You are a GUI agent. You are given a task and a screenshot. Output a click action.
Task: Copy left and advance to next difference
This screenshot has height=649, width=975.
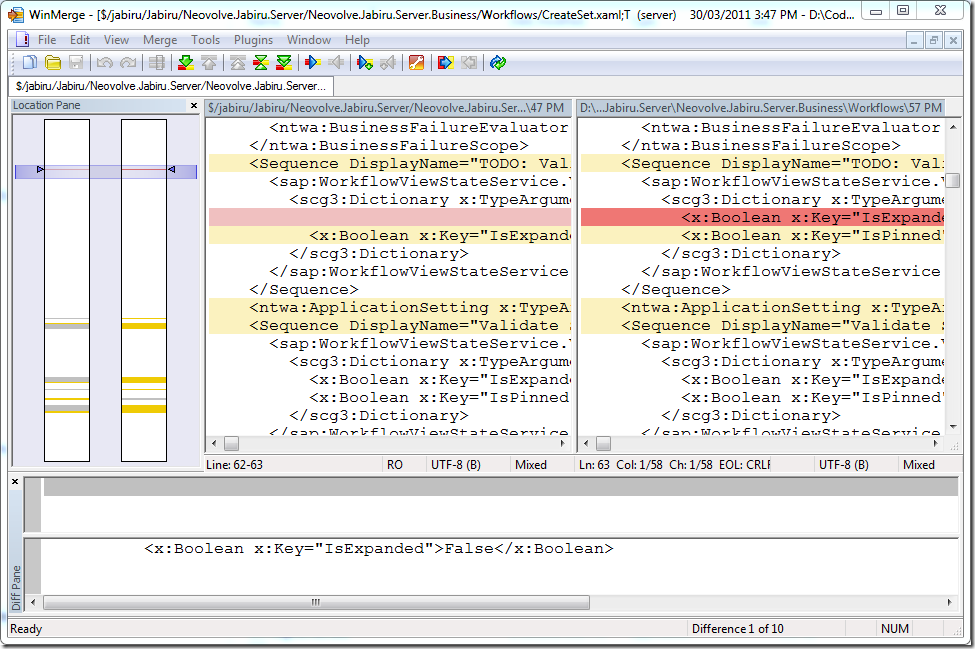tap(388, 63)
